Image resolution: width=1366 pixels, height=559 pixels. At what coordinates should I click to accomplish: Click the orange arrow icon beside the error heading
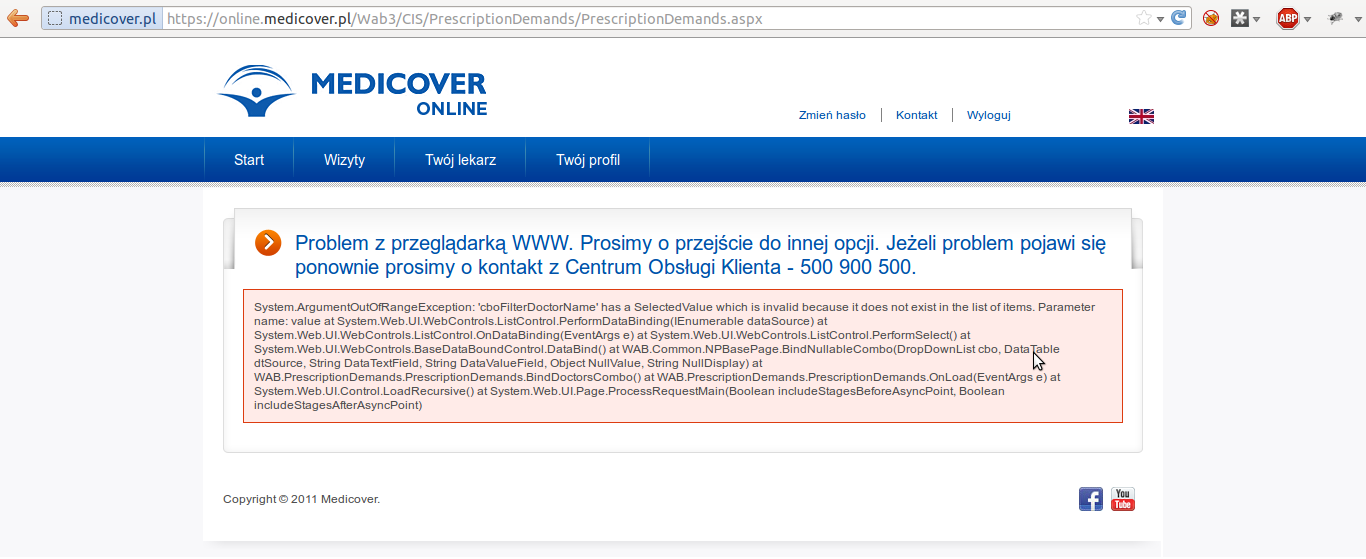[x=268, y=243]
